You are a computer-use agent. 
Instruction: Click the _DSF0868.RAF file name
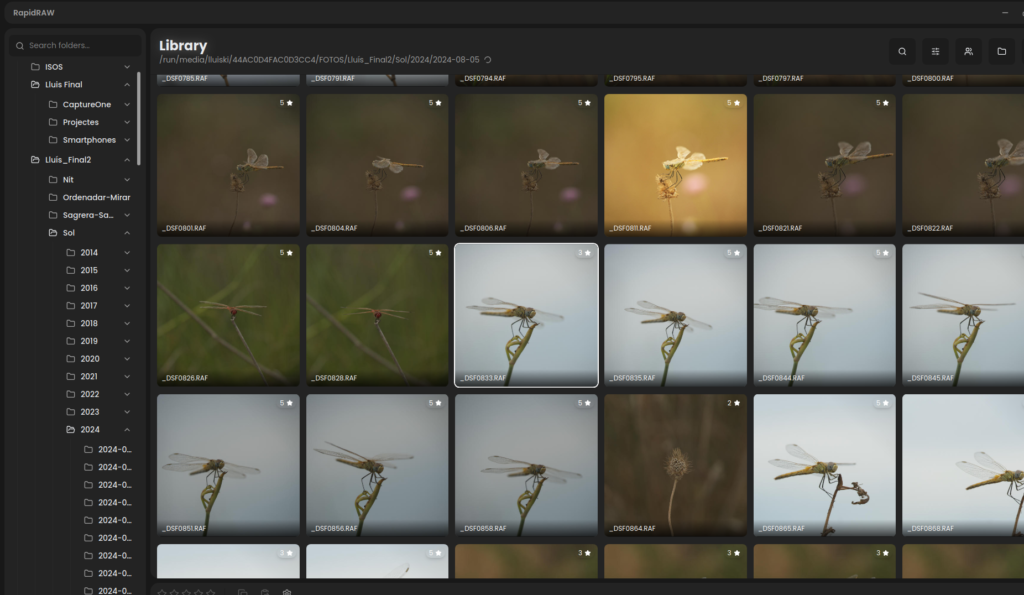click(x=930, y=528)
